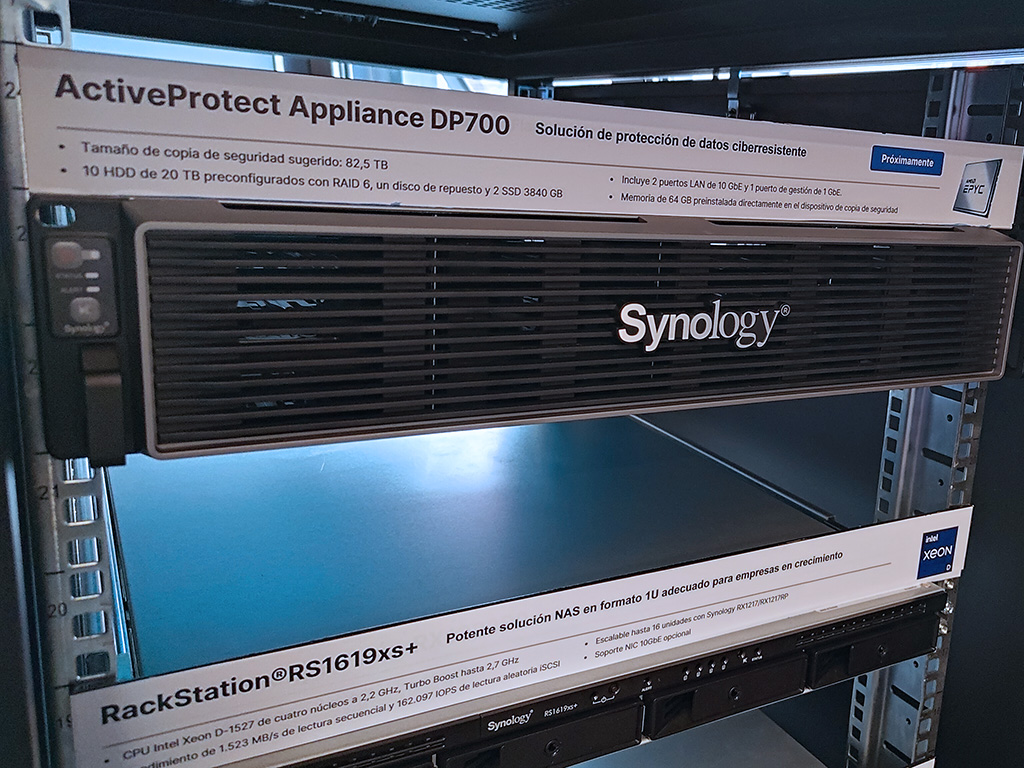The width and height of the screenshot is (1024, 768).
Task: Click the rack unit number 20 marking
Action: (56, 609)
